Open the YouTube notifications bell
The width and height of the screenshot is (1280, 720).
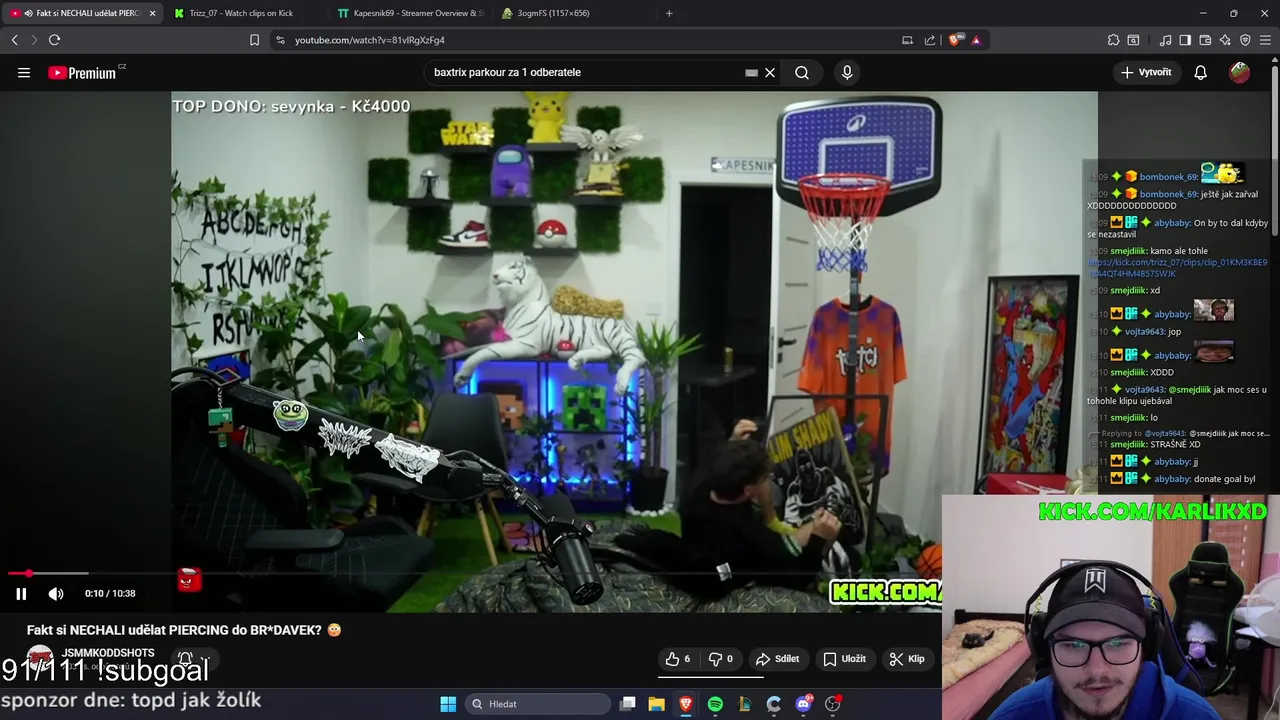(x=1200, y=72)
